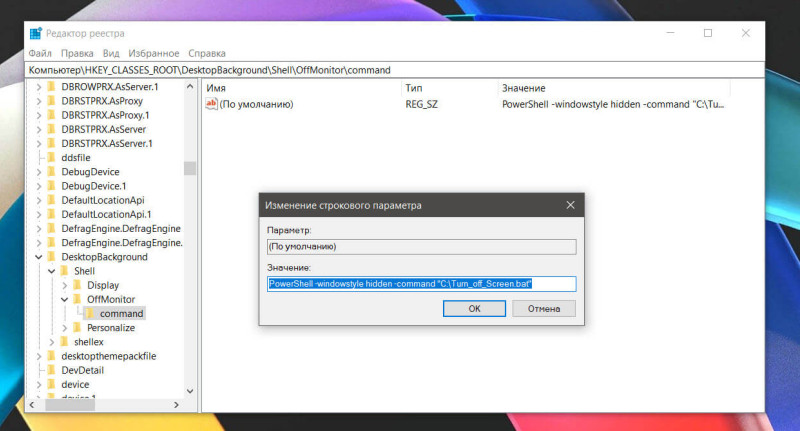Click the folder icon of the command key

89,313
